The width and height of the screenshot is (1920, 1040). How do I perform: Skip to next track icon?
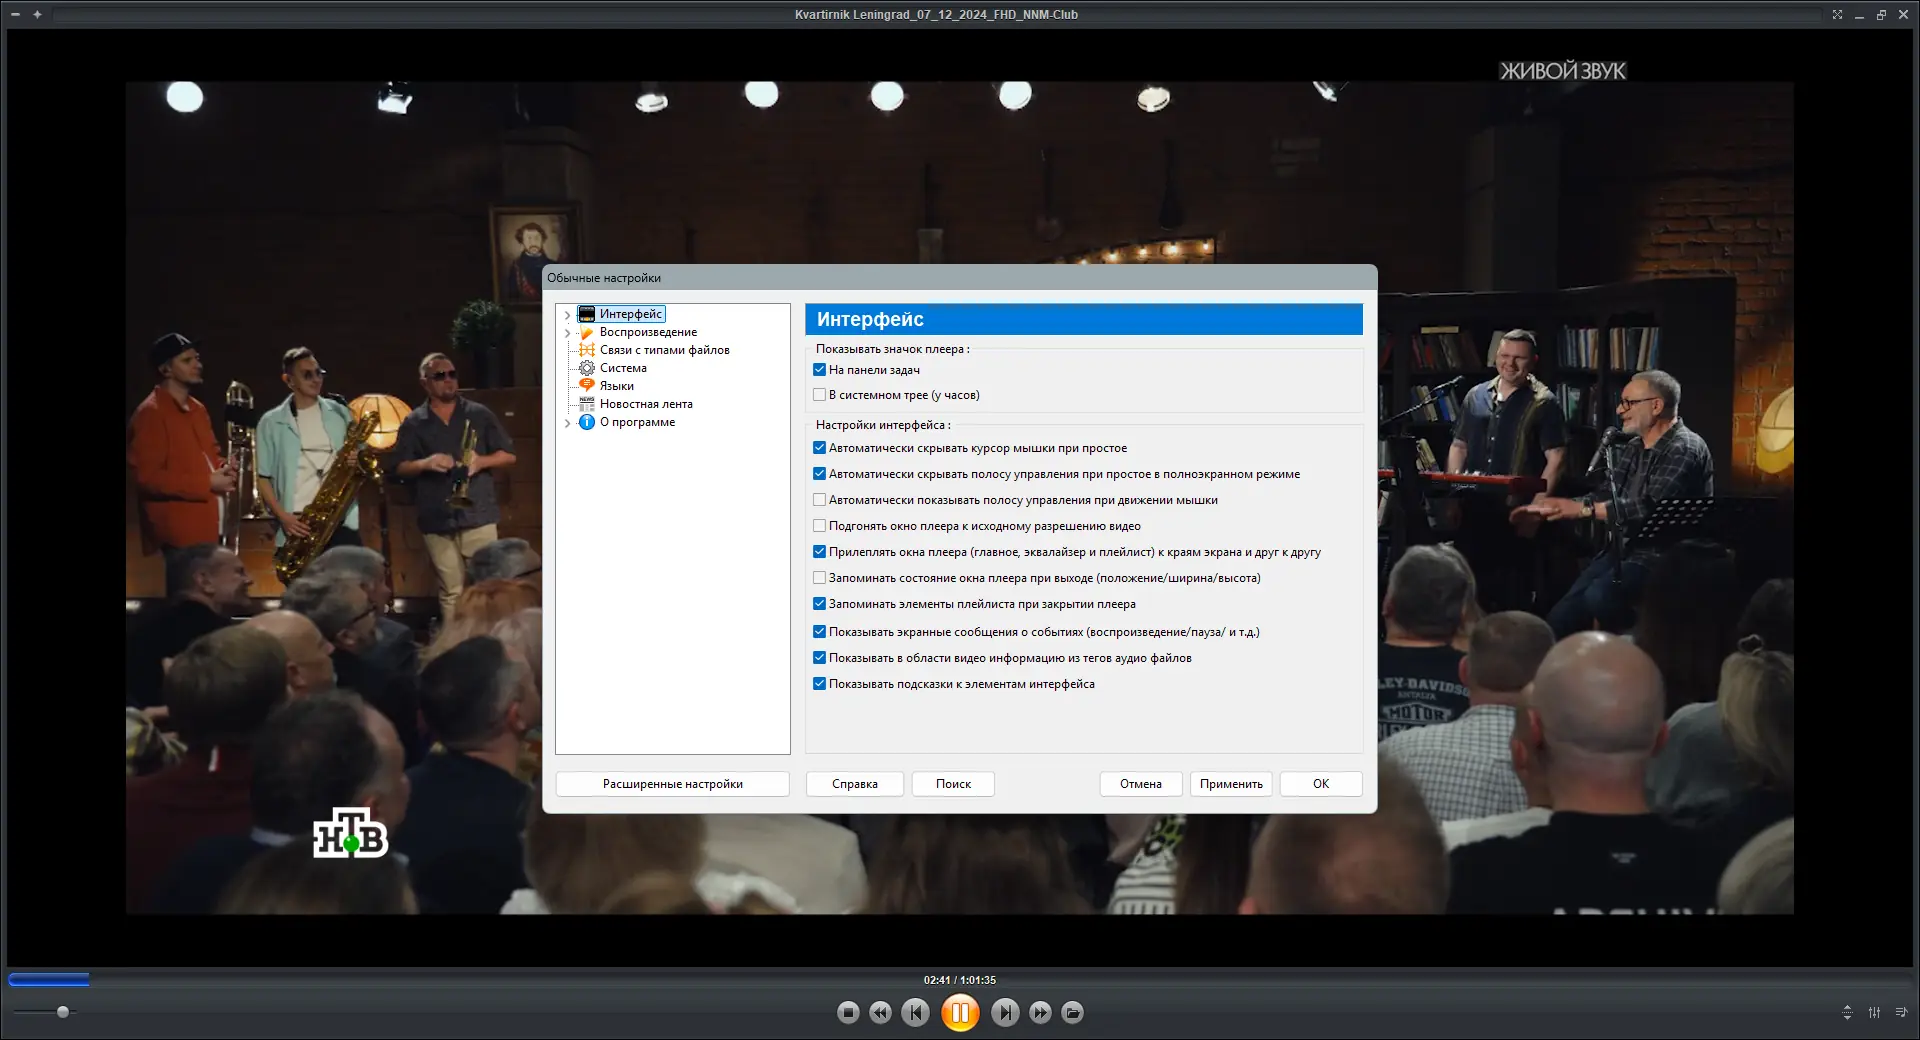click(1006, 1012)
